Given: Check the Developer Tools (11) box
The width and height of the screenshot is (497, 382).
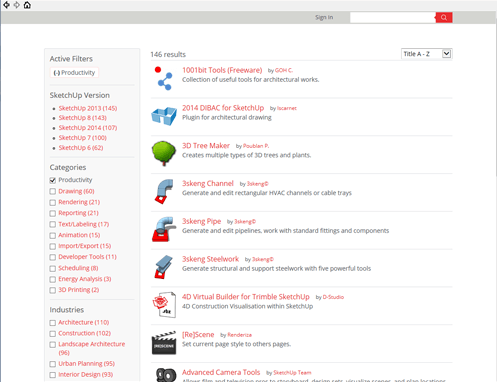Looking at the screenshot, I should tap(53, 257).
